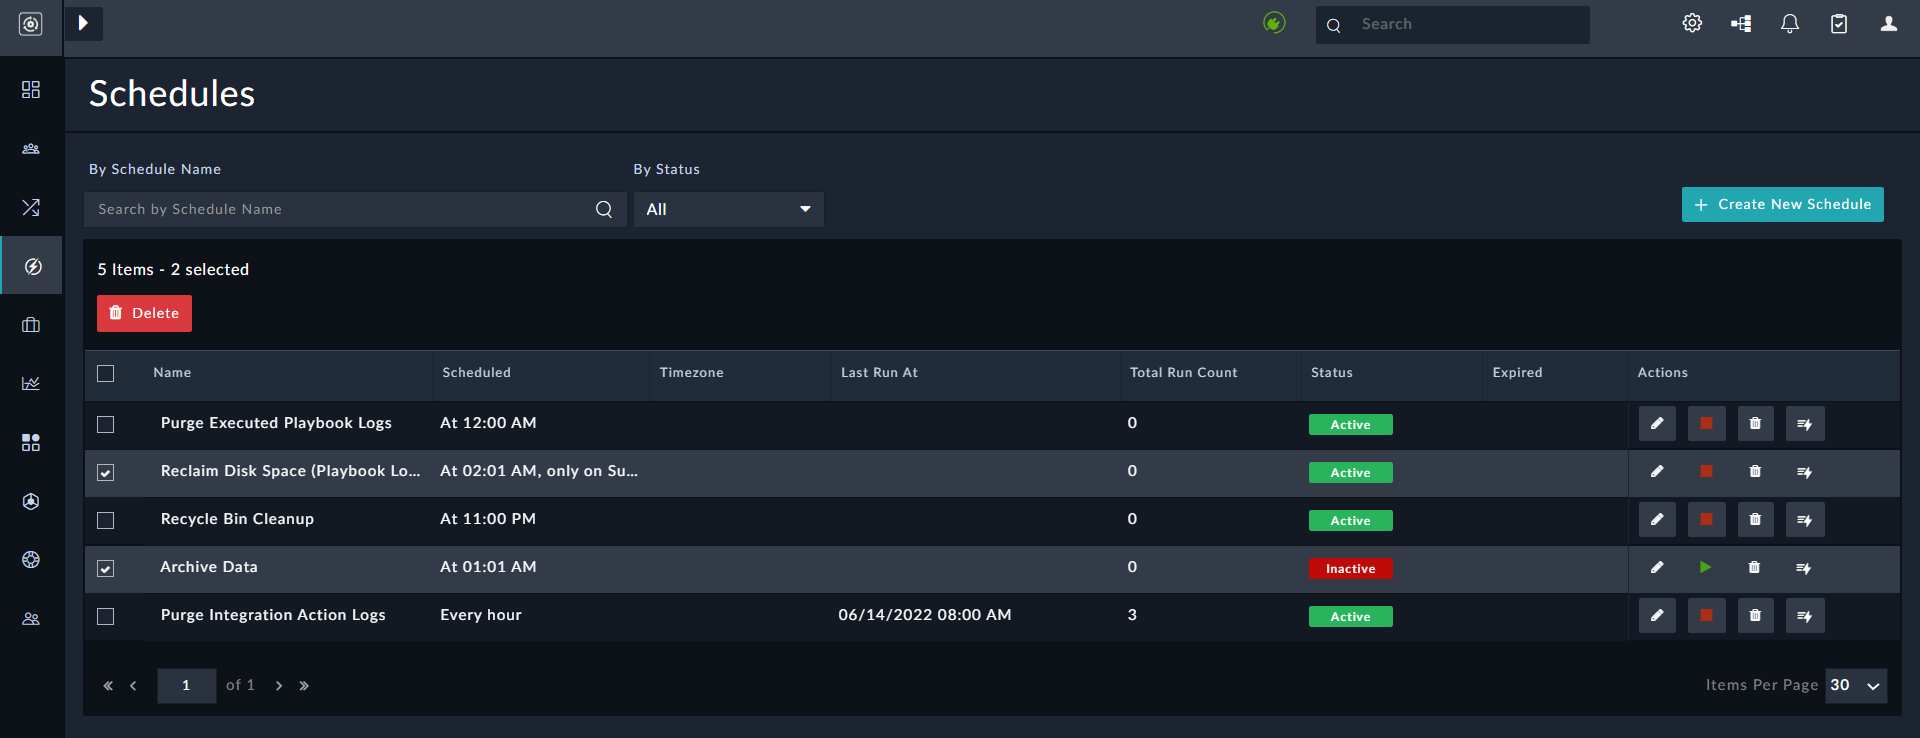Screen dimensions: 1920x738
Task: Open the Dashboard sidebar icon
Action: (x=31, y=90)
